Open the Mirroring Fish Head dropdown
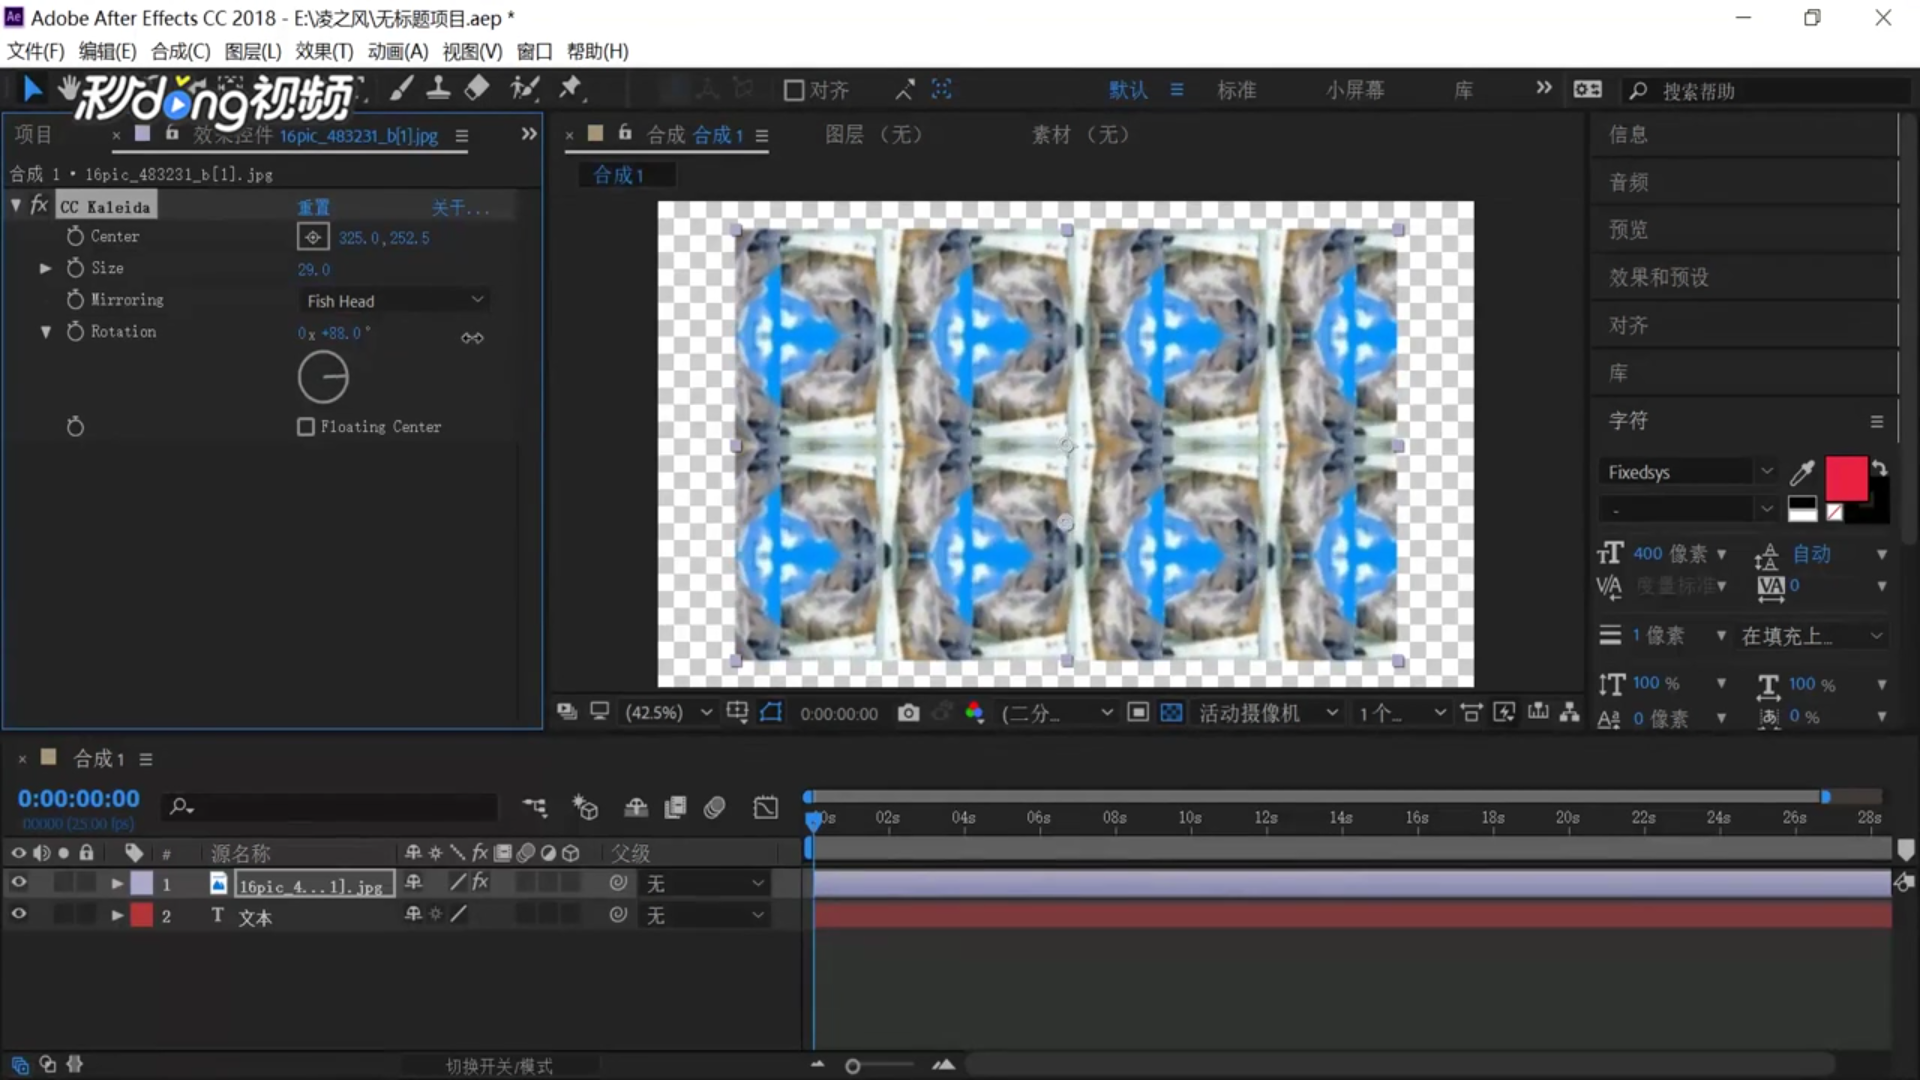The height and width of the screenshot is (1080, 1920). click(394, 300)
